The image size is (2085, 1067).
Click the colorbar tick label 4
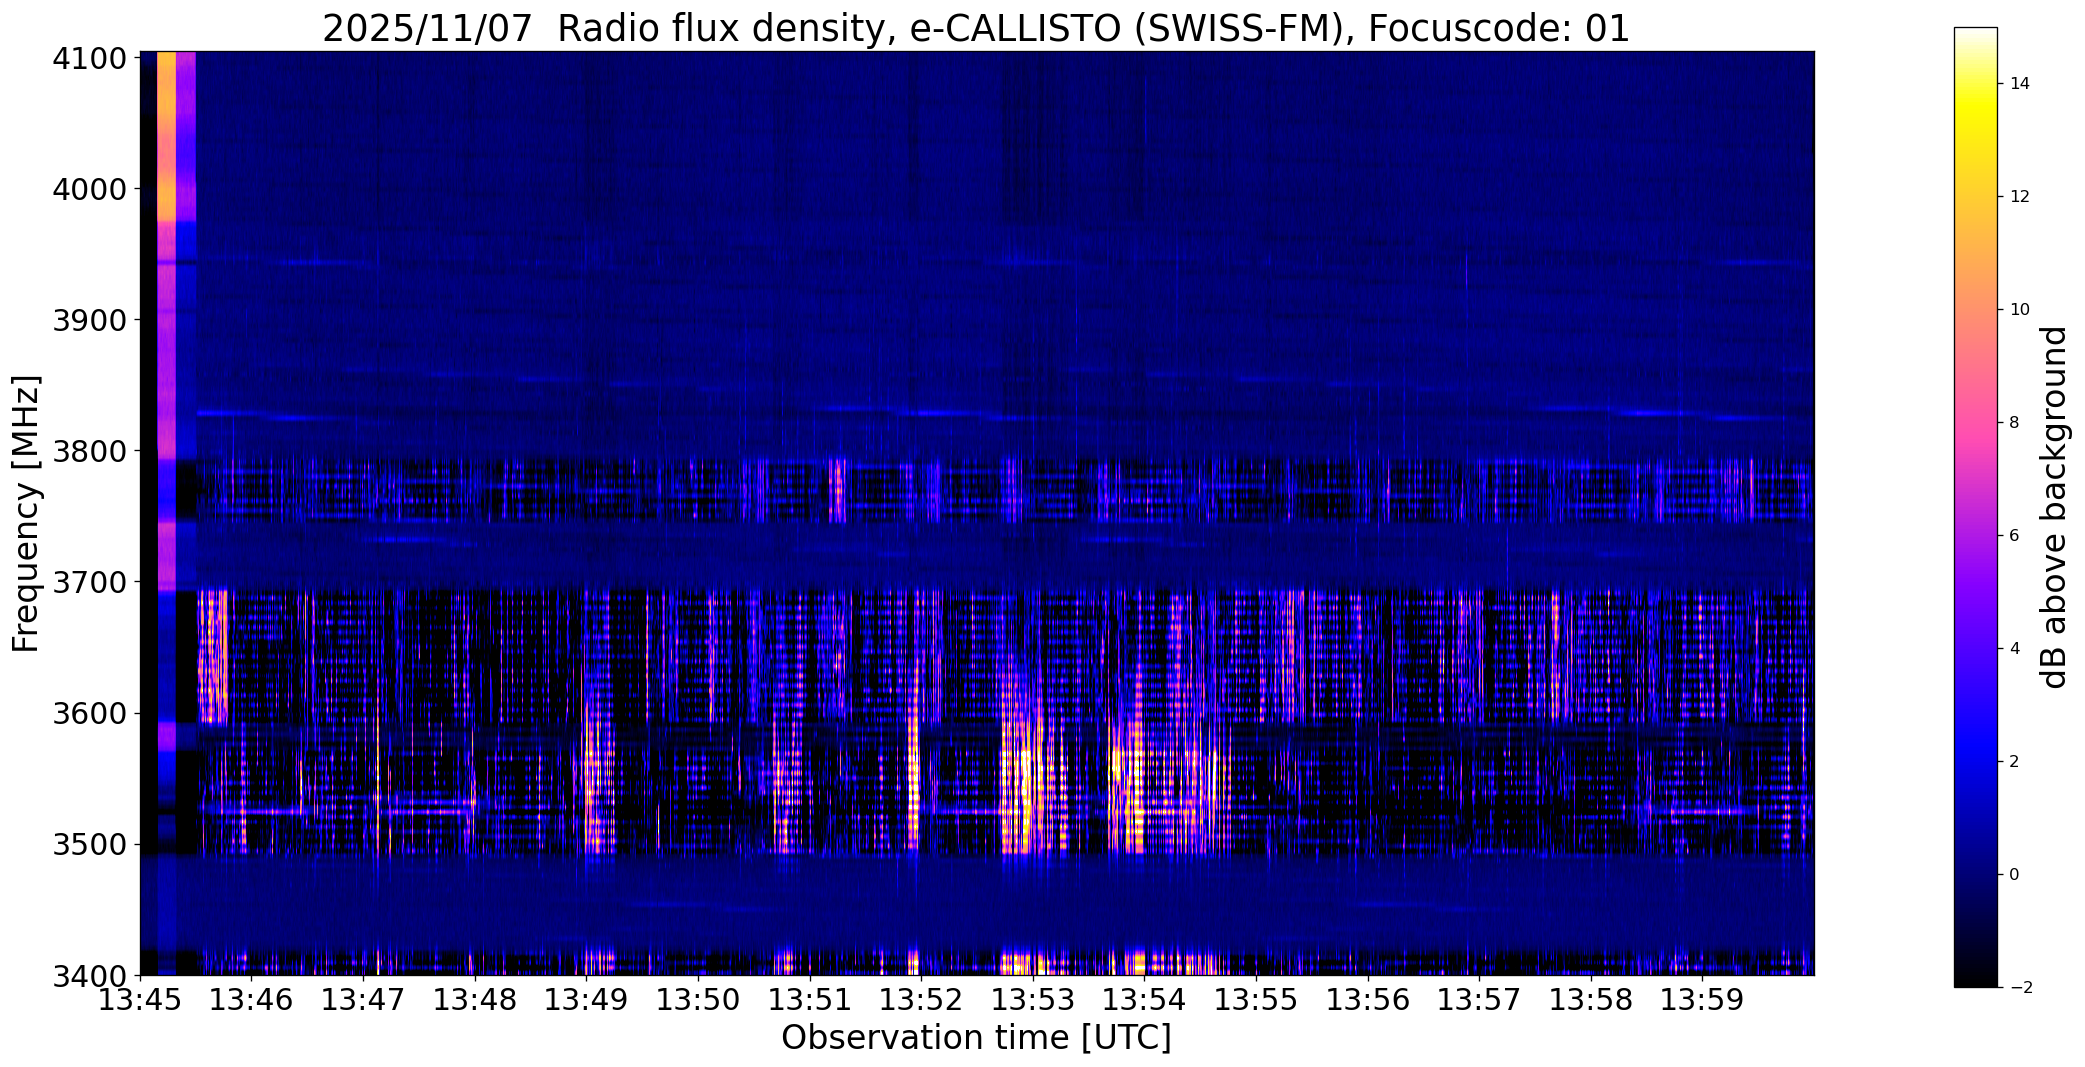pos(2015,649)
